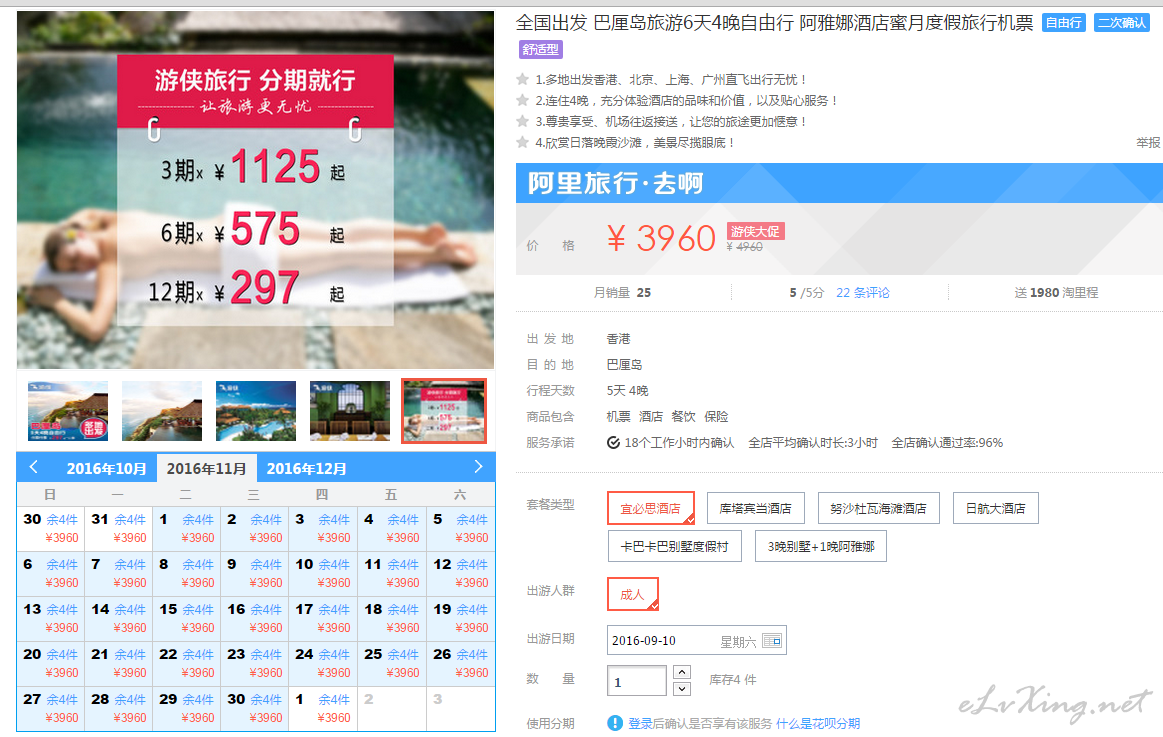Click 登录后确认是否享有该服务 login link
The height and width of the screenshot is (737, 1163).
tap(700, 724)
